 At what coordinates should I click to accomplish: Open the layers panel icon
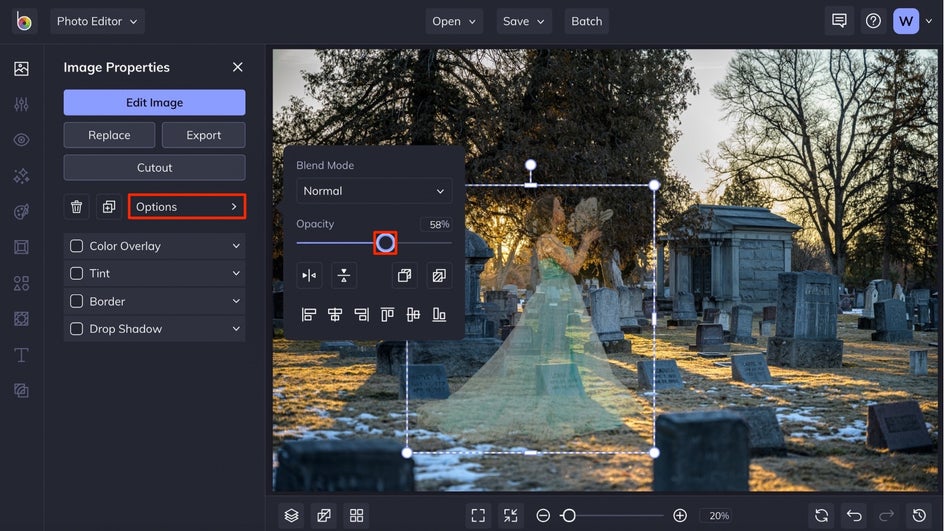[291, 515]
